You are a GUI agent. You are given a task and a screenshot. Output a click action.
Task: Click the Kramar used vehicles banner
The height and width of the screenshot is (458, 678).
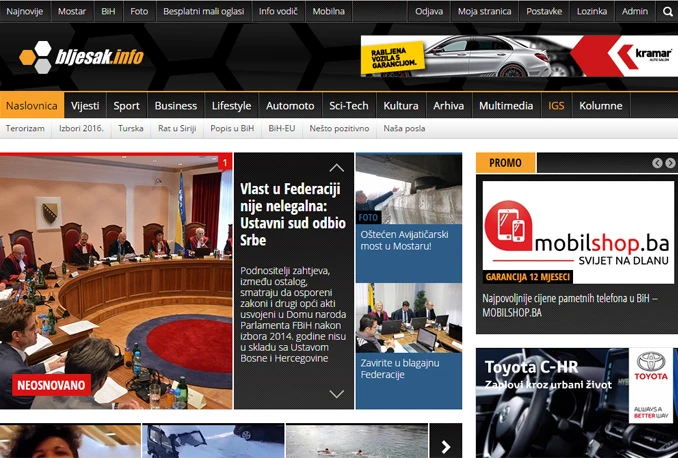pyautogui.click(x=519, y=56)
